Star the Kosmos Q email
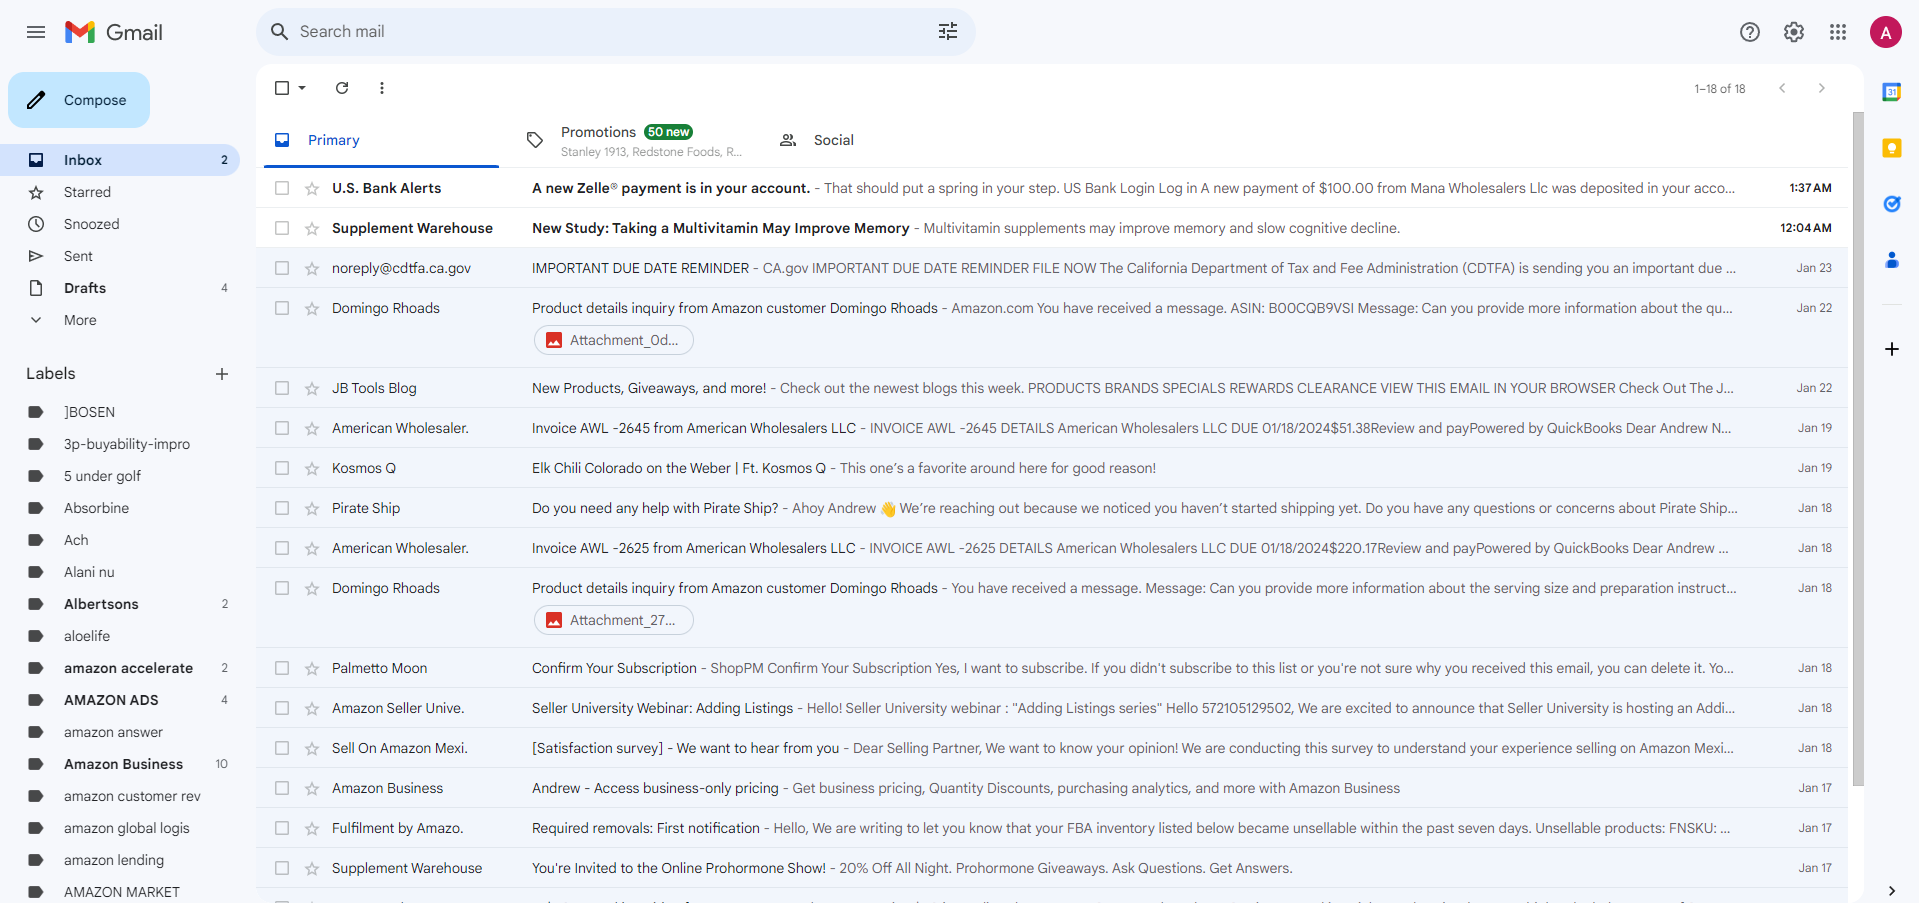1919x903 pixels. [x=312, y=468]
